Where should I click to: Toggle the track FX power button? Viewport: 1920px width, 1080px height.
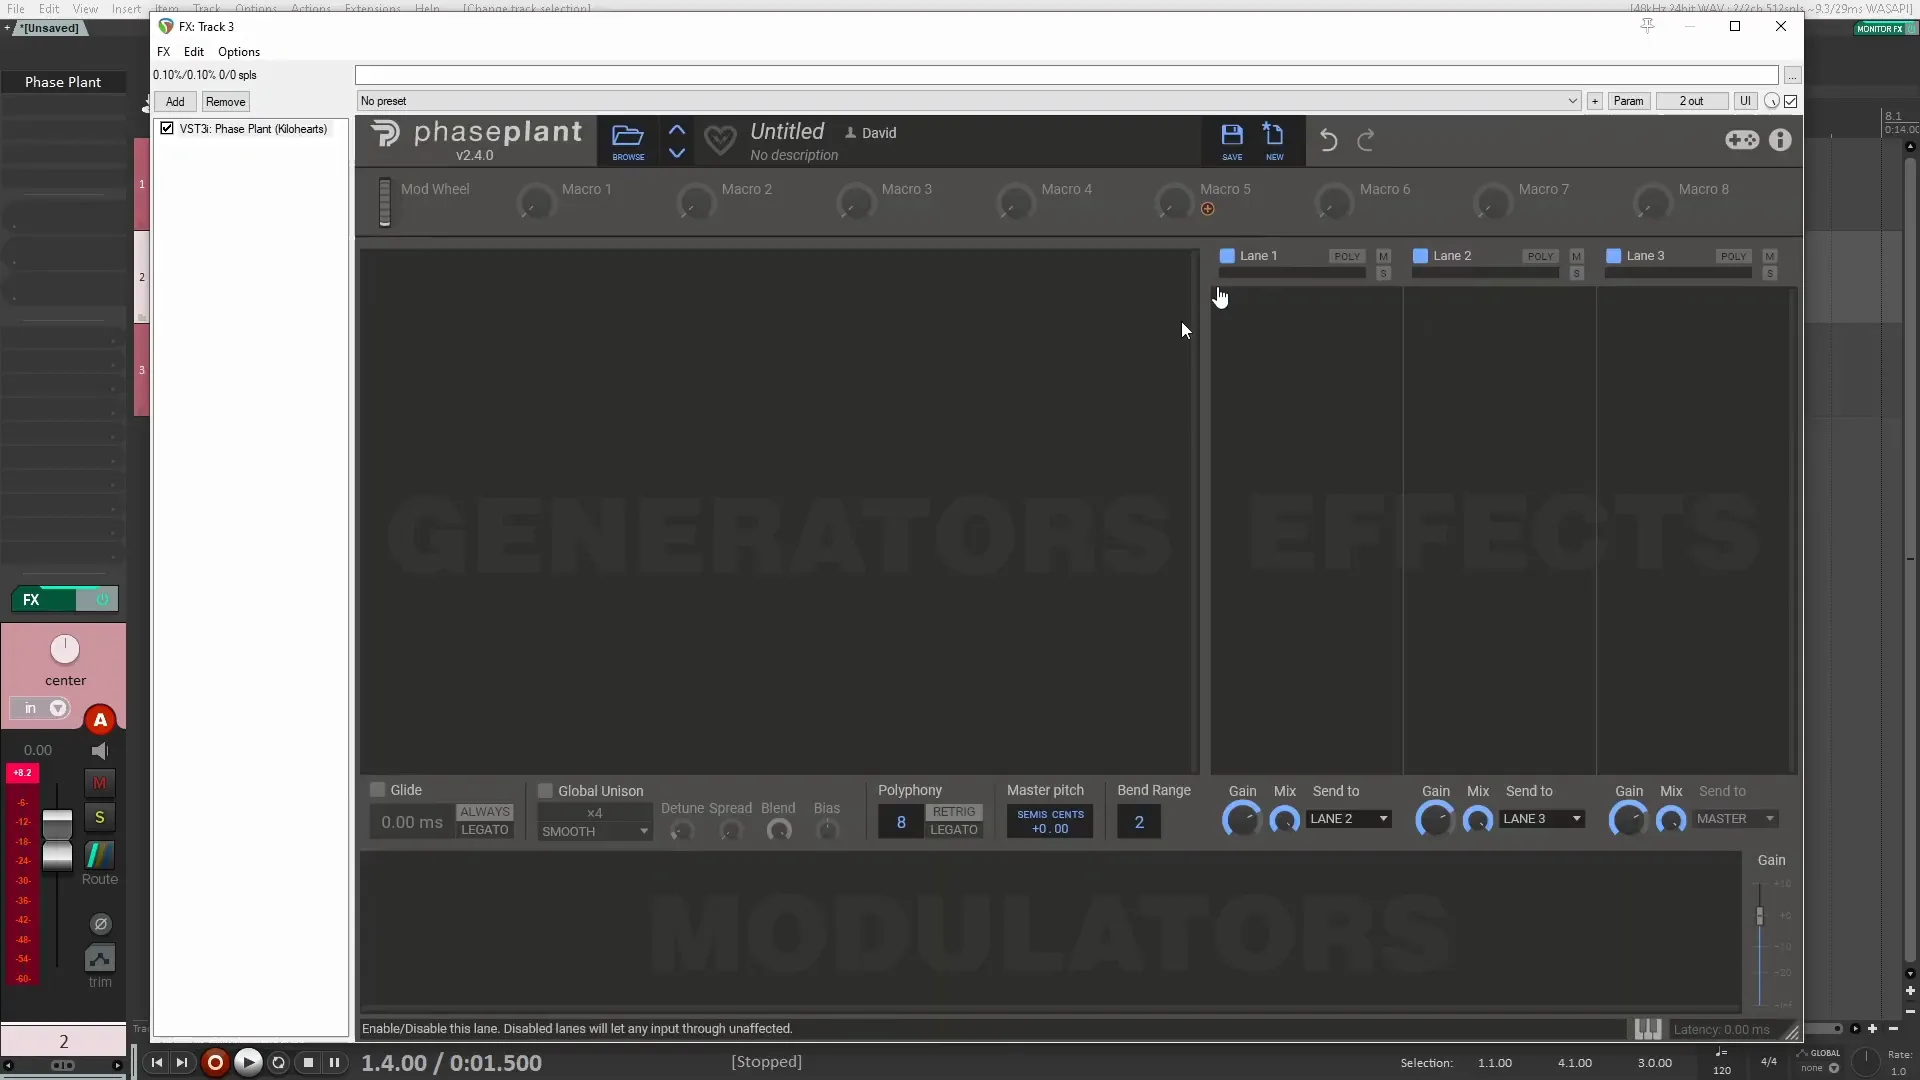pos(101,600)
